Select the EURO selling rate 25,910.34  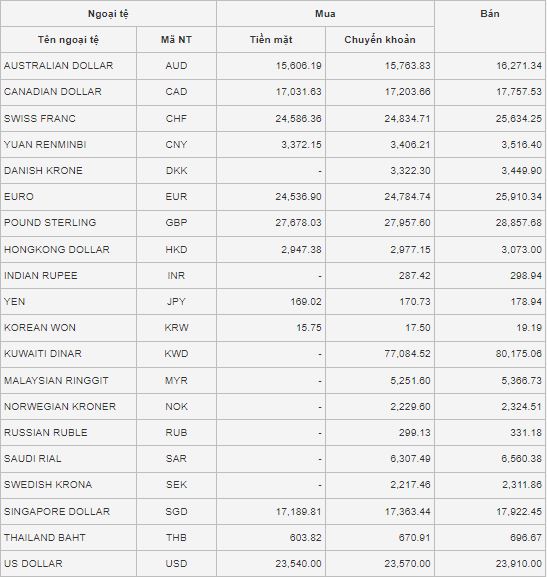pos(518,197)
